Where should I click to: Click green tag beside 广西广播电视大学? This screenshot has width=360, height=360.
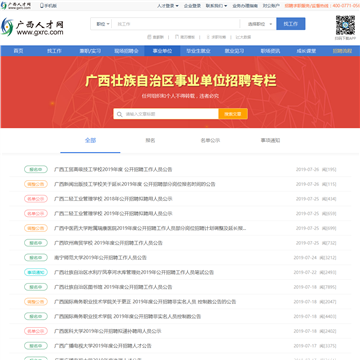[x=36, y=346]
